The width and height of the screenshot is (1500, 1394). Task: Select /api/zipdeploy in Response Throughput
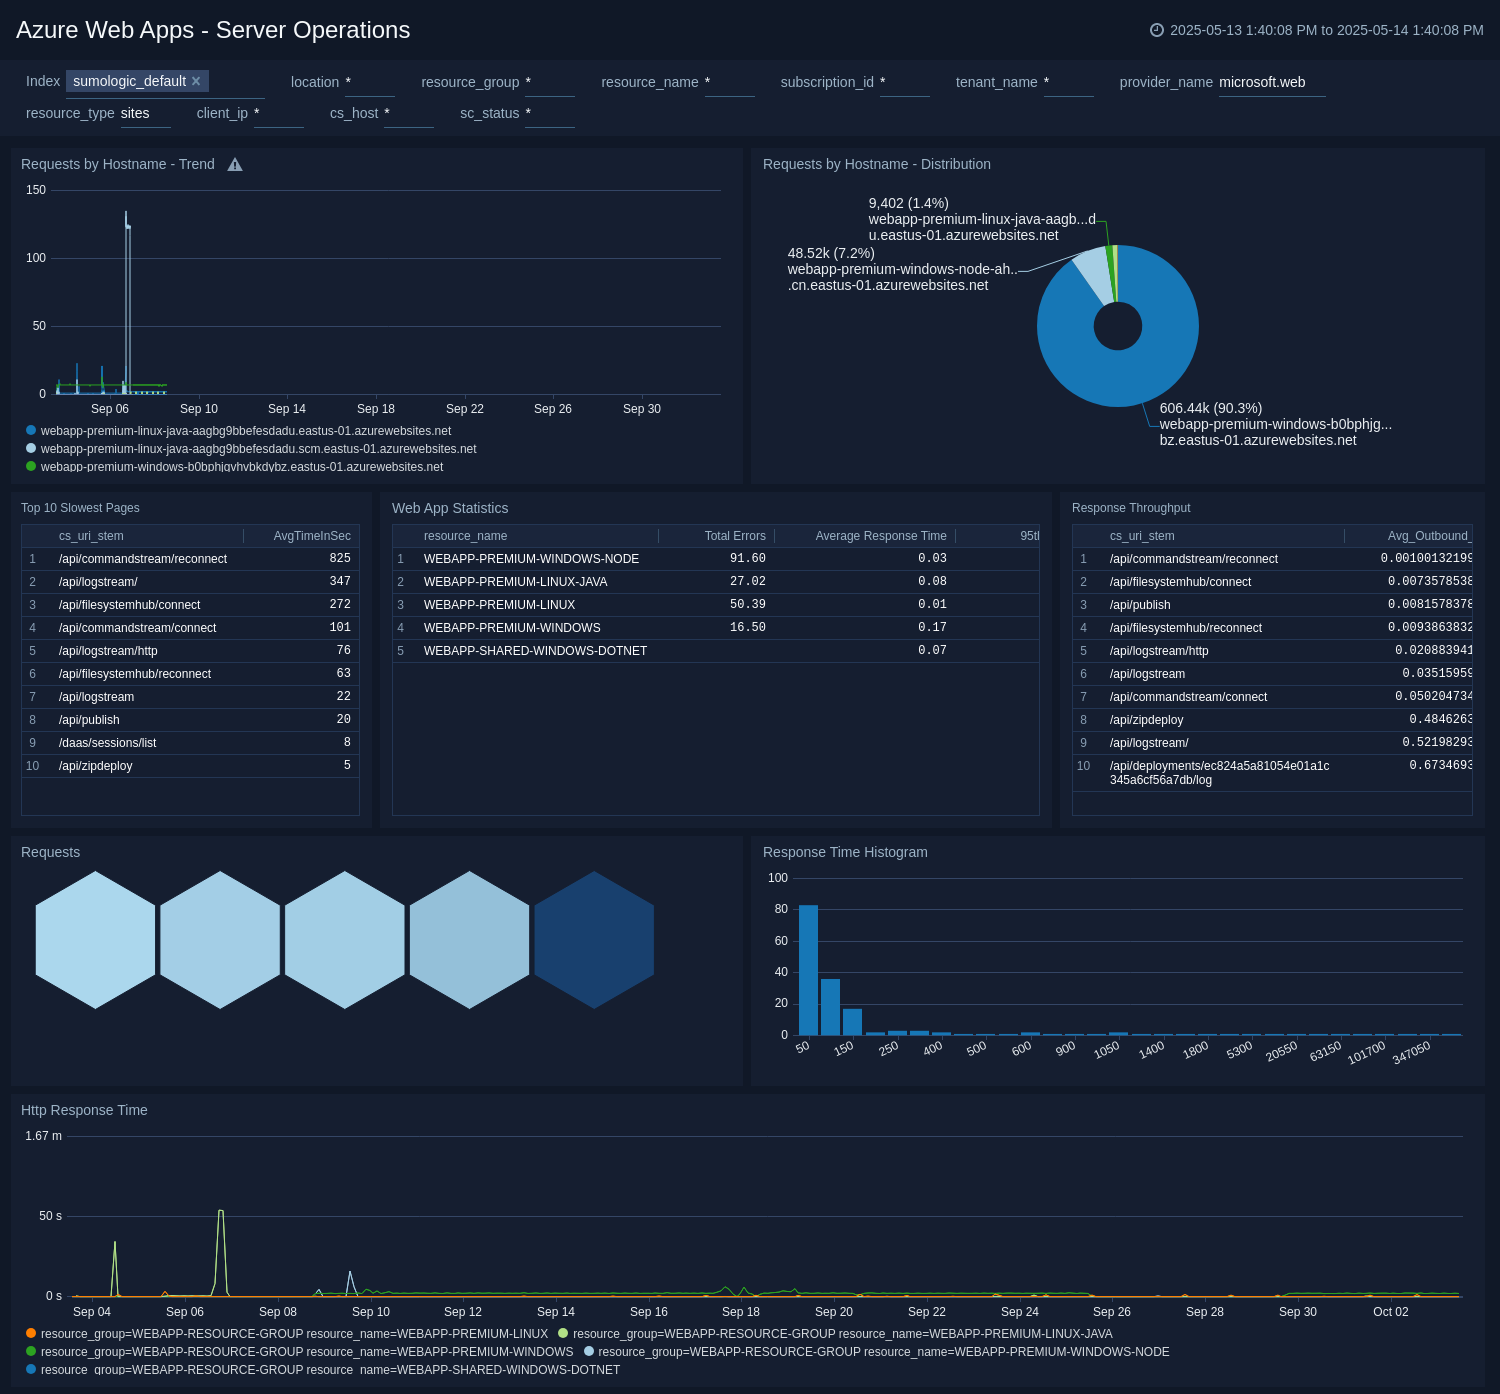pos(1272,720)
